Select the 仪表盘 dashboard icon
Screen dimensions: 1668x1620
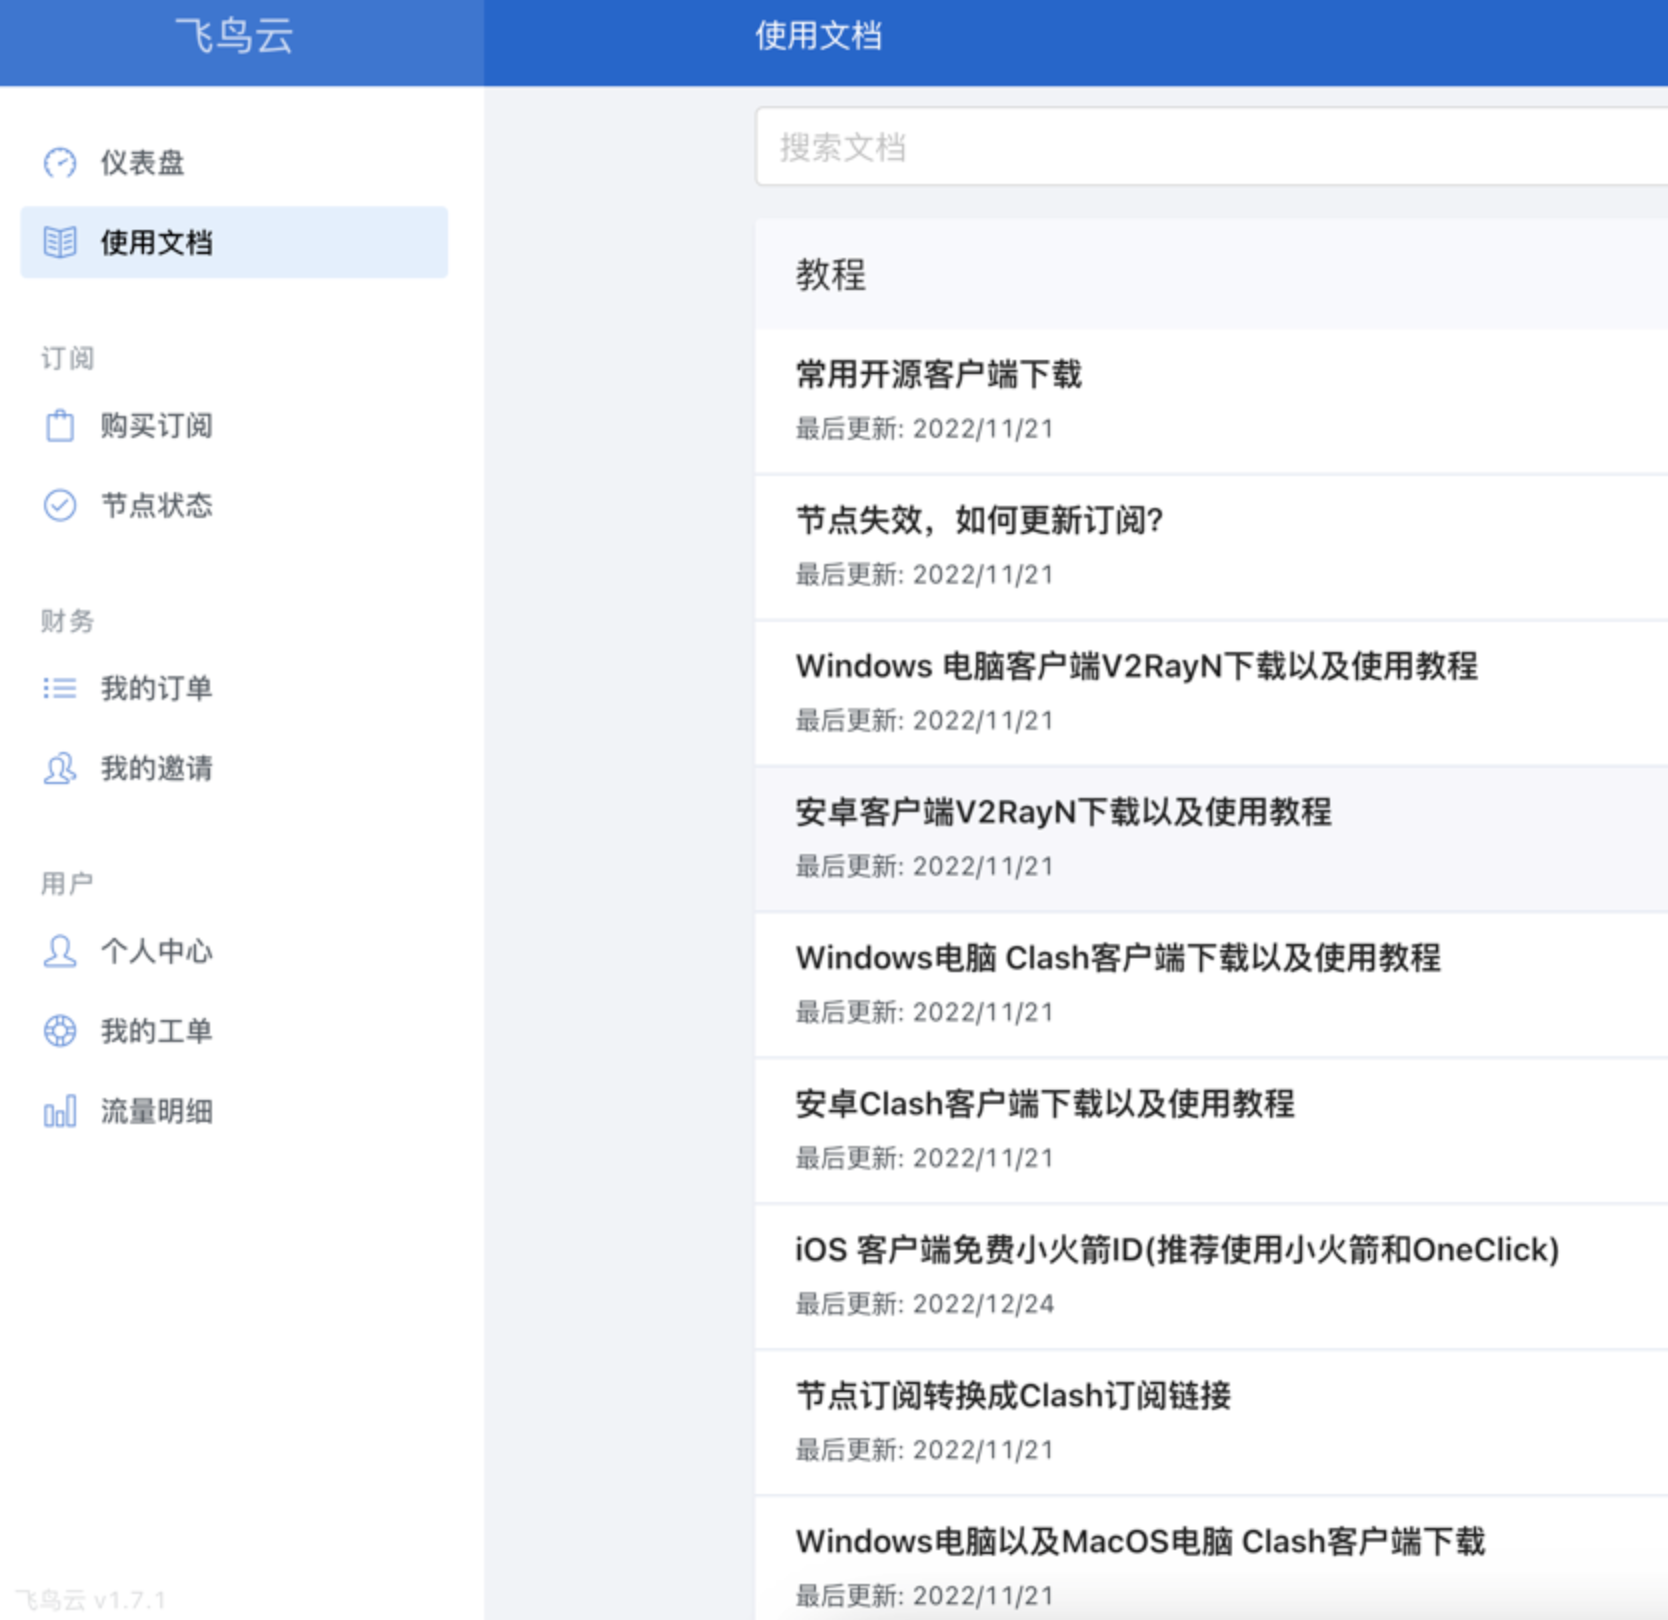coord(60,162)
